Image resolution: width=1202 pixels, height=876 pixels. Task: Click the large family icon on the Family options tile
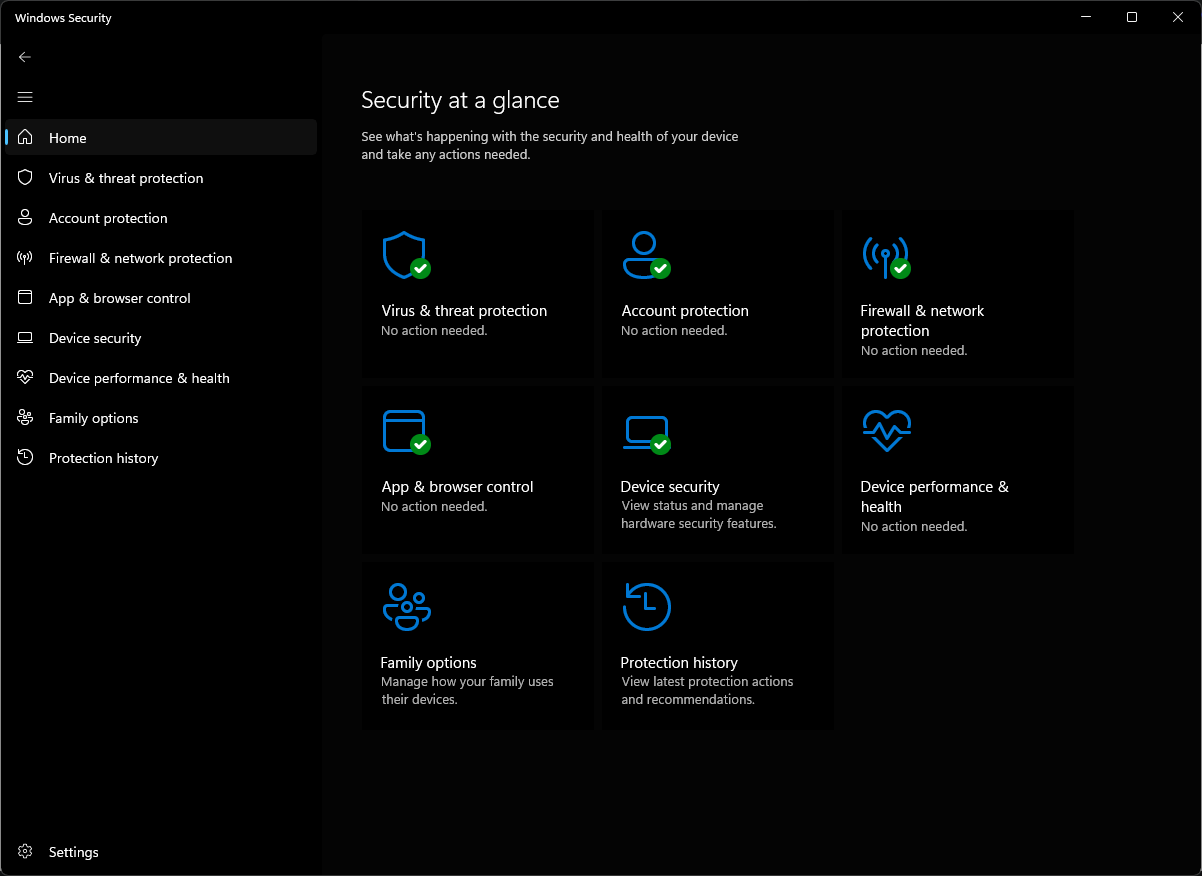[x=406, y=607]
